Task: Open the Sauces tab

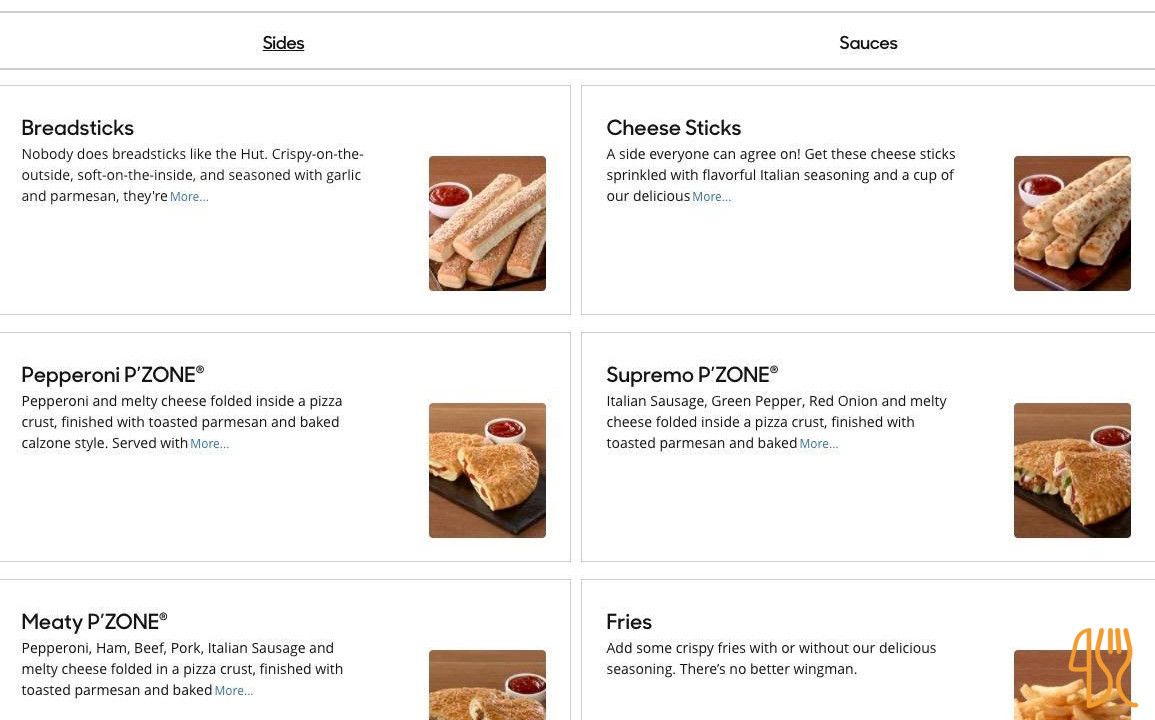Action: click(x=868, y=43)
